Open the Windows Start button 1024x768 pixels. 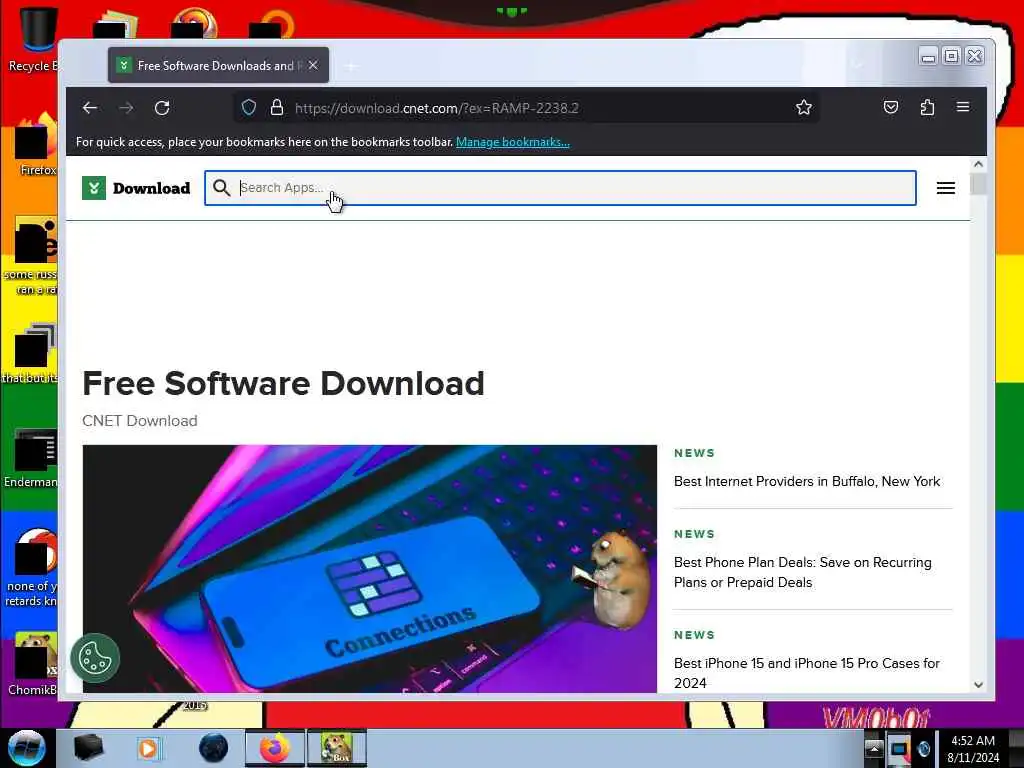click(27, 748)
